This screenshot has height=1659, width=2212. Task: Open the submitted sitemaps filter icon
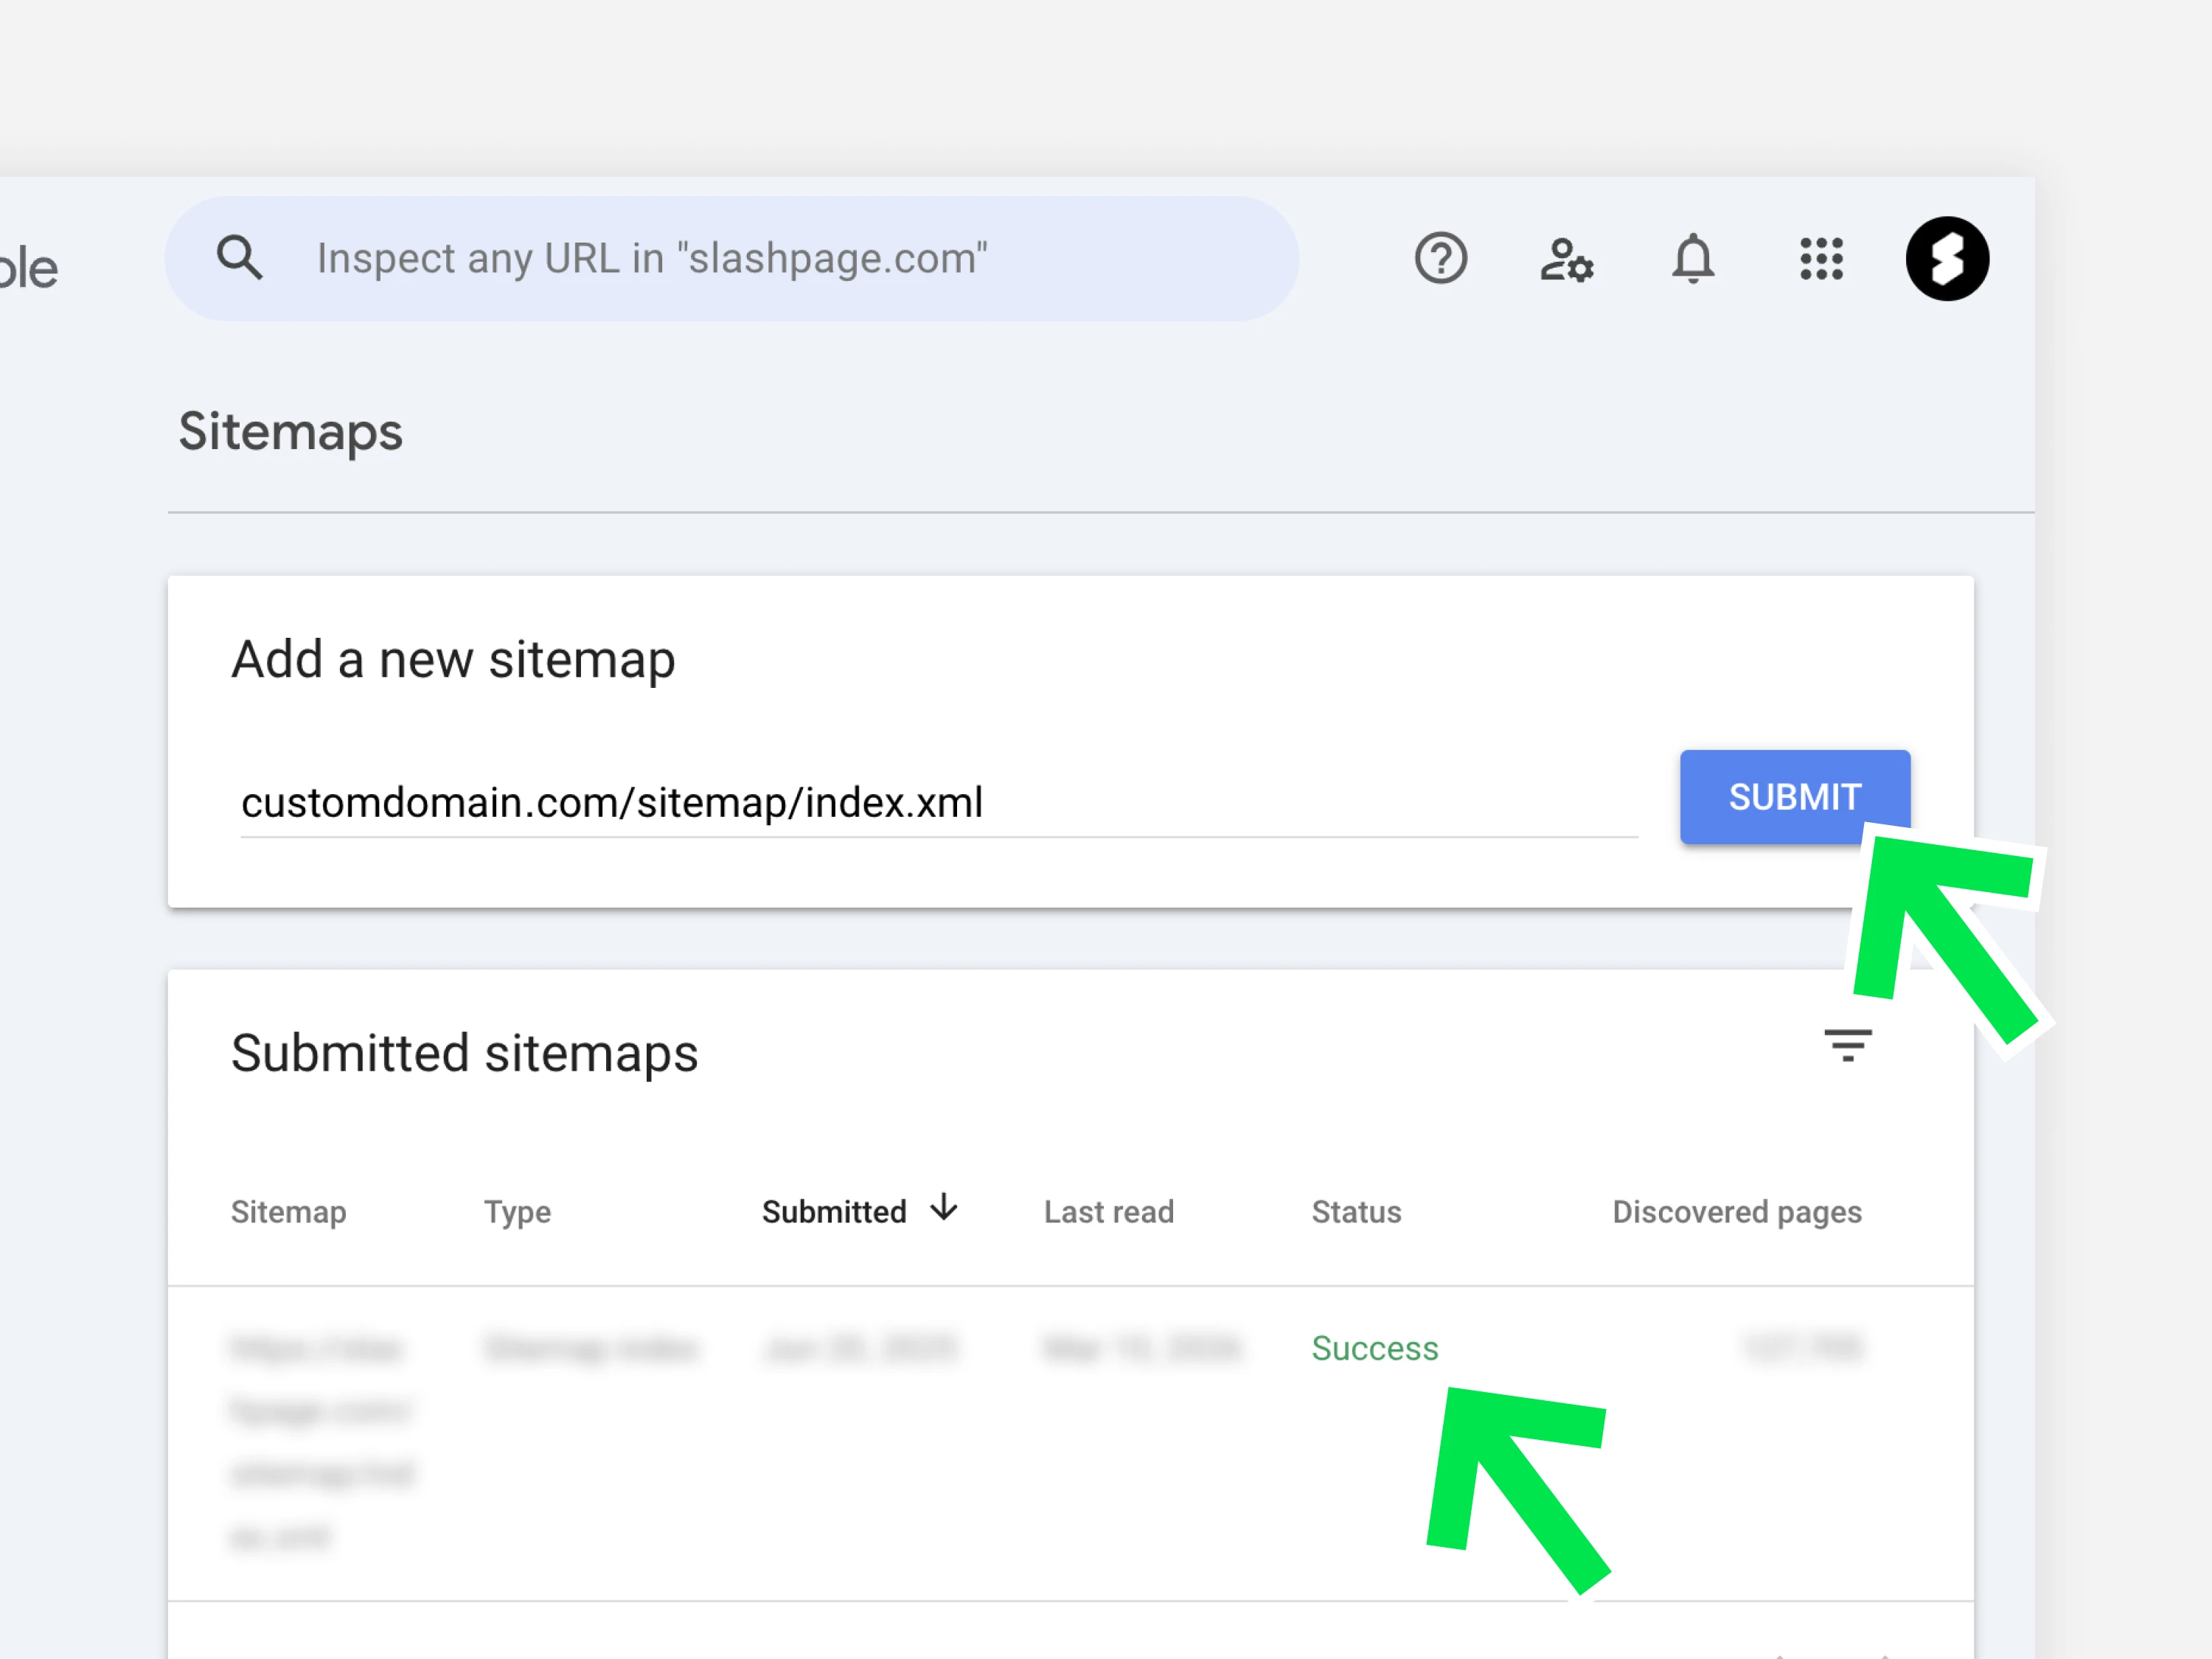(x=1846, y=1045)
